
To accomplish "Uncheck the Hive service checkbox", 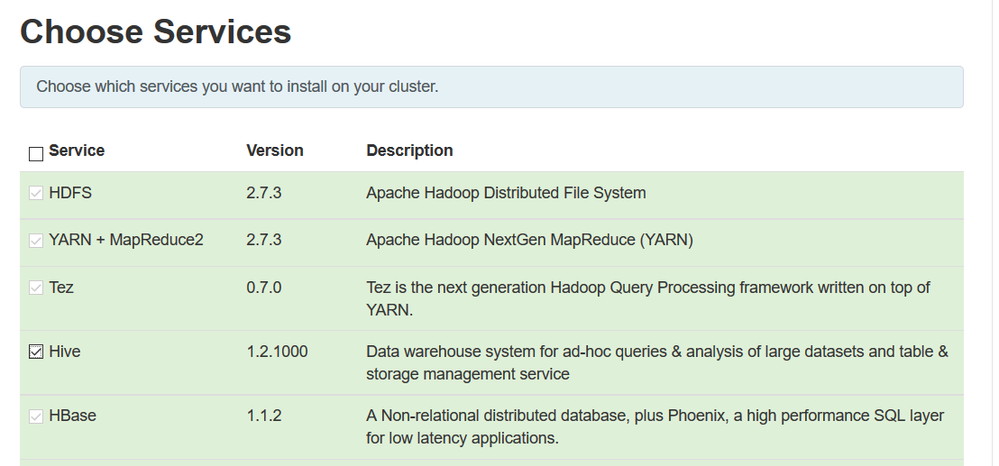I will point(36,352).
